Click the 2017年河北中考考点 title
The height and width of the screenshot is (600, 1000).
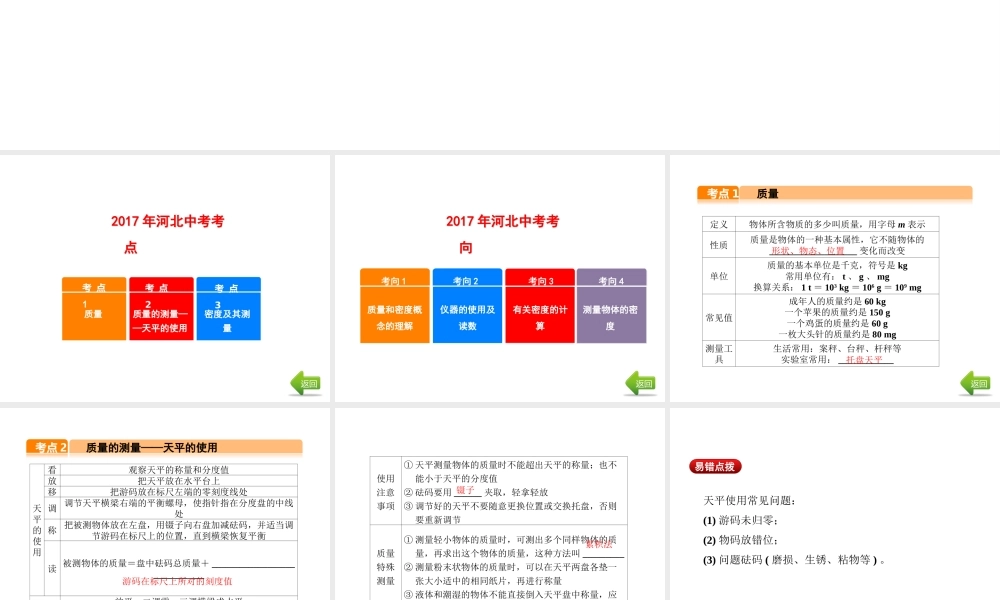167,234
